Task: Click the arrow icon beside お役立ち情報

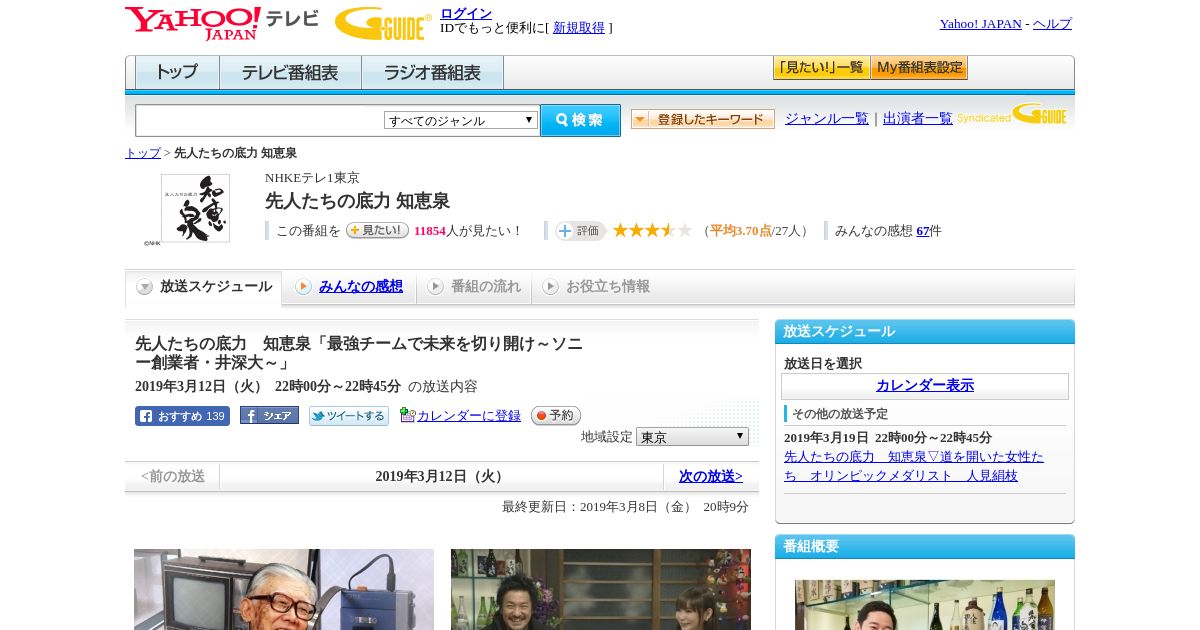Action: click(550, 287)
